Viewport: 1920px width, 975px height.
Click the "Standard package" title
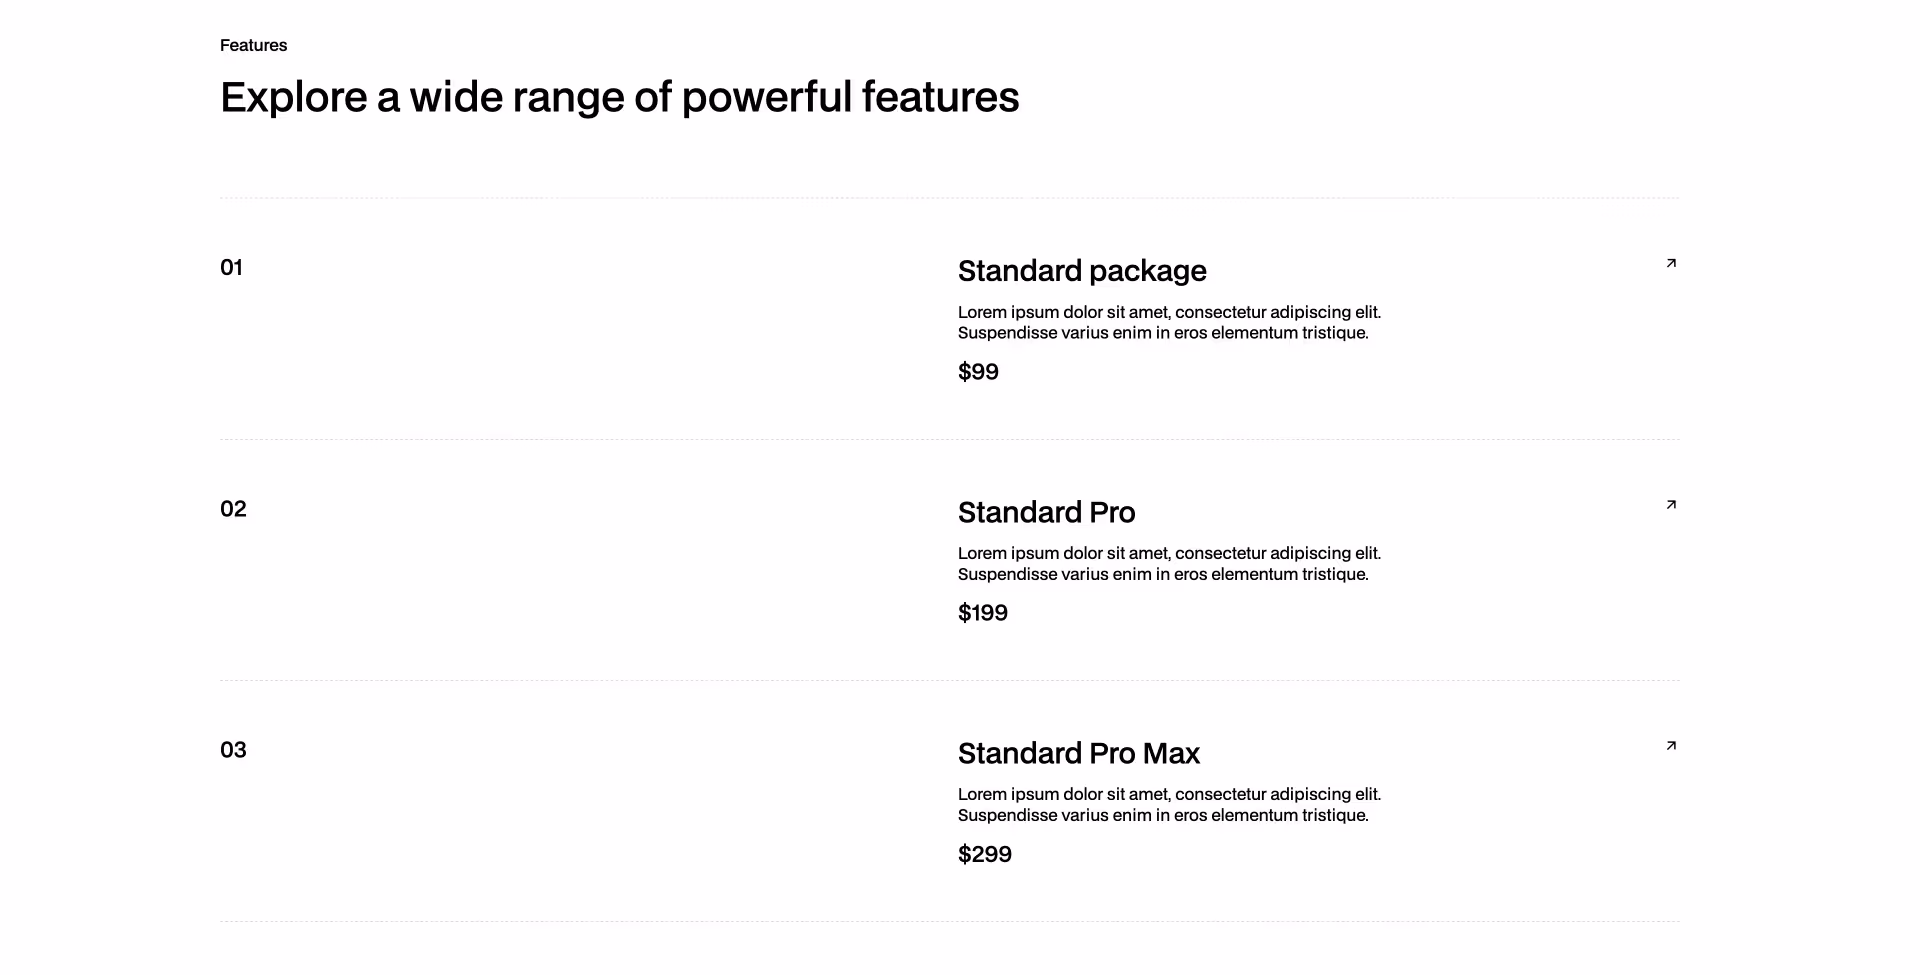[1082, 270]
